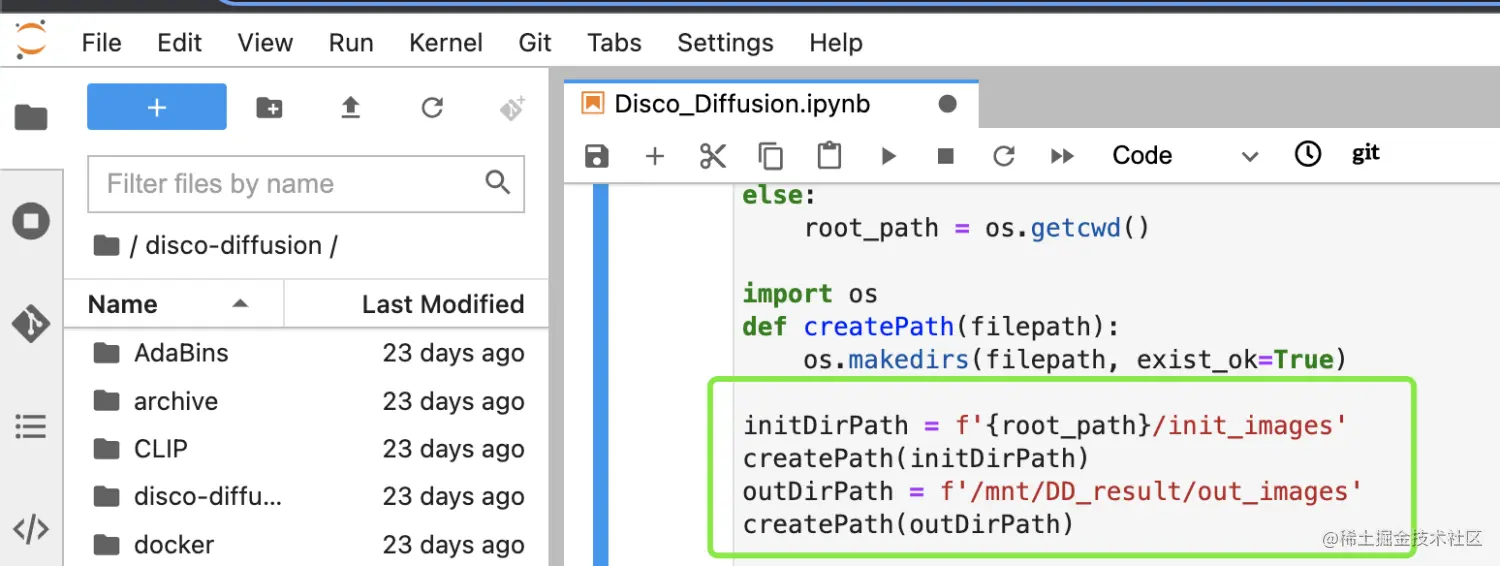Screen dimensions: 1500x566
Task: Open the Kernel menu
Action: tap(446, 43)
